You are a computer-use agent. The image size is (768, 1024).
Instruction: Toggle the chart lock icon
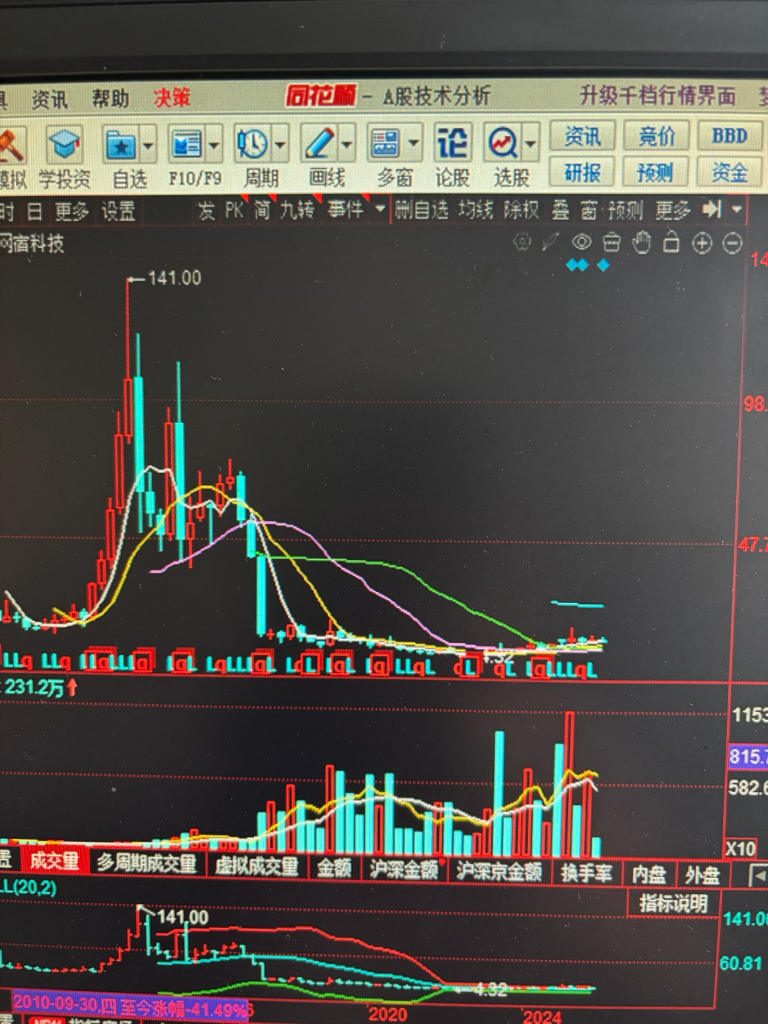671,243
